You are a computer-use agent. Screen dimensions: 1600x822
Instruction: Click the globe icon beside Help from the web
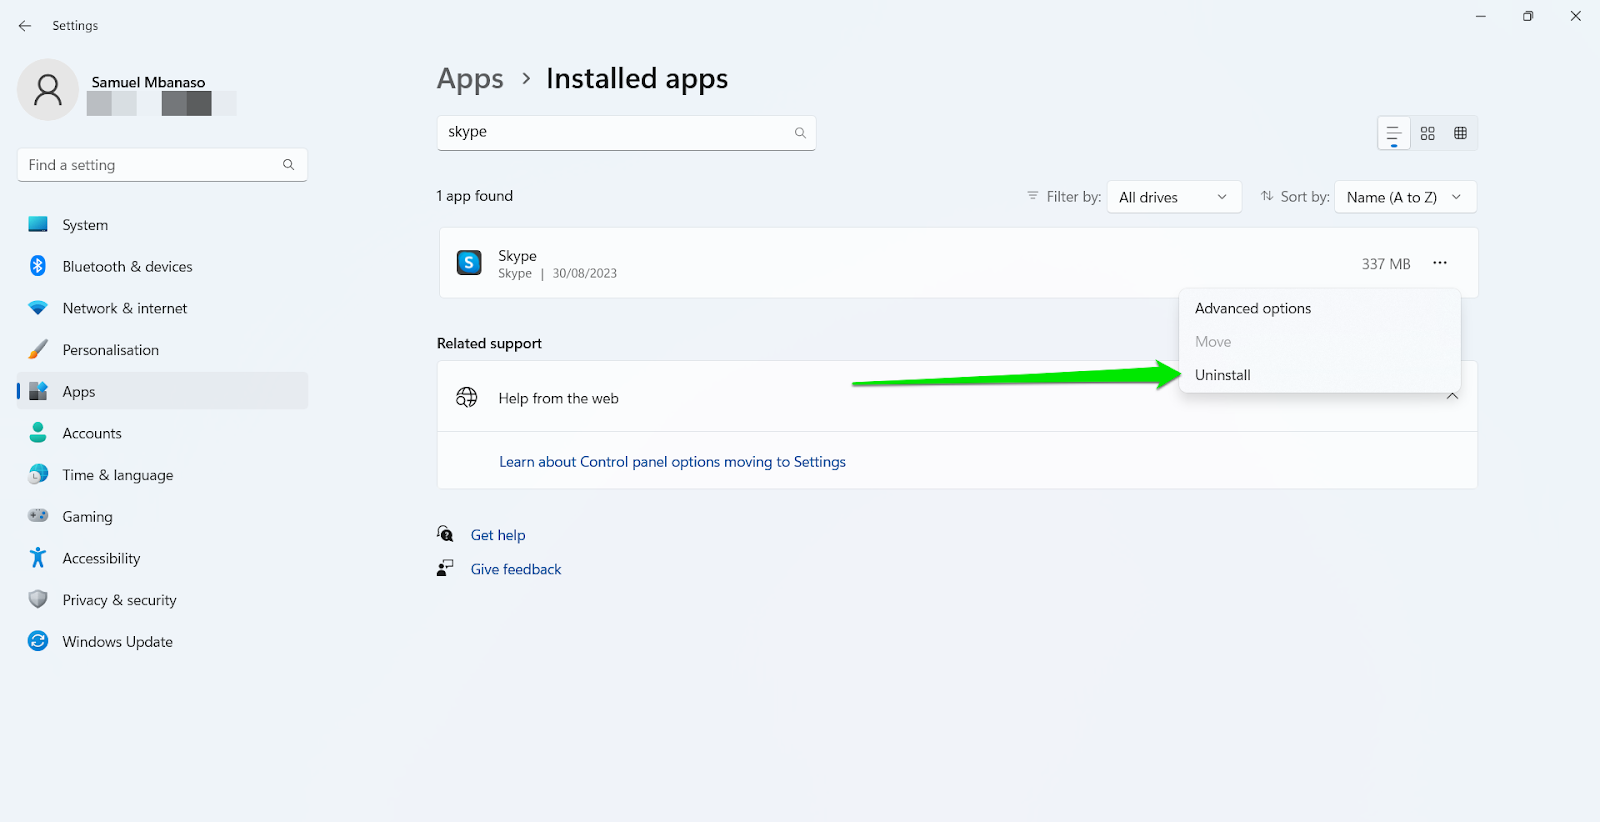(x=467, y=397)
